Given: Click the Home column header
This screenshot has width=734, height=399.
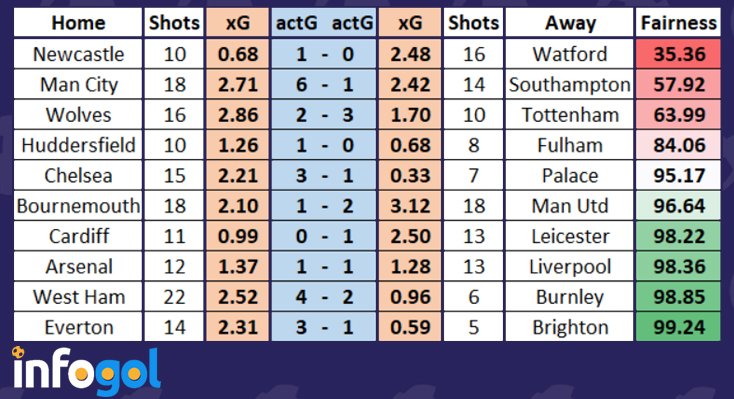Looking at the screenshot, I should coord(78,23).
